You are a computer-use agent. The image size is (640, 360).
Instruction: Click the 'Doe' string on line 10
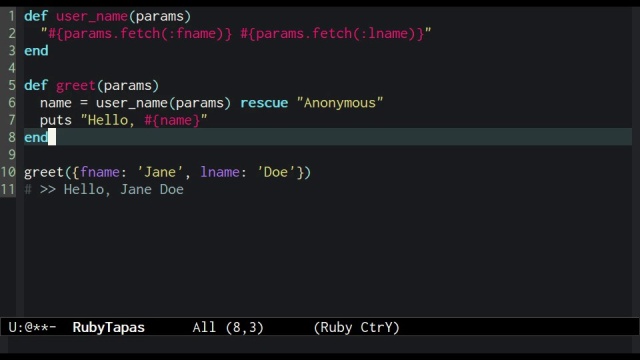pyautogui.click(x=276, y=172)
